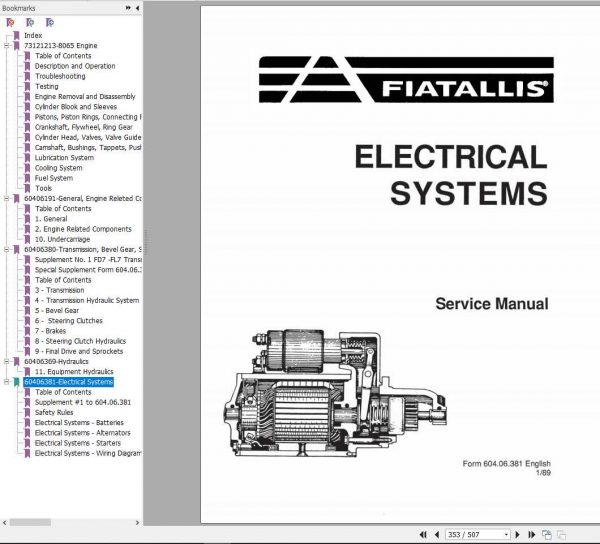Open Electrical Systems - Alternators bookmark
This screenshot has height=544, width=600.
click(x=83, y=433)
